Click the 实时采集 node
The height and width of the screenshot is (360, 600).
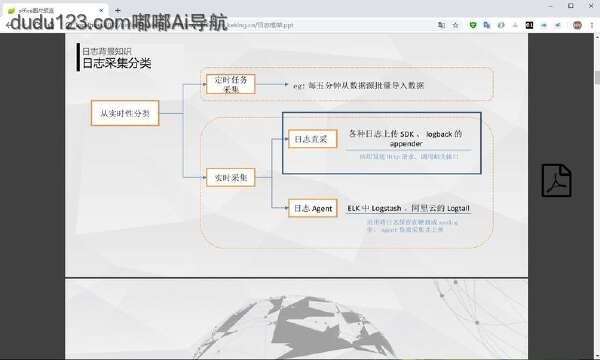[x=231, y=178]
